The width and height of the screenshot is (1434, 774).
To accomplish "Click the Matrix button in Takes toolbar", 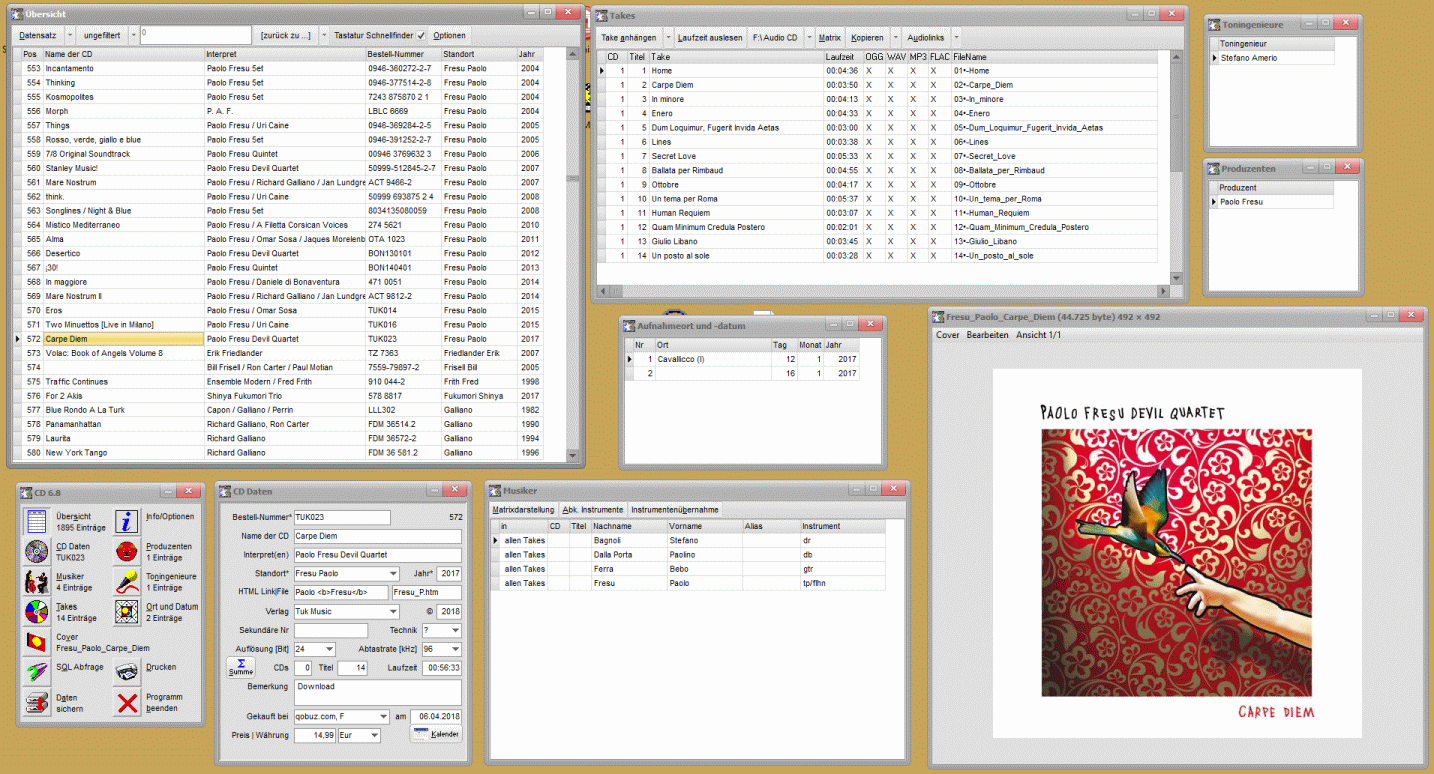I will (830, 37).
